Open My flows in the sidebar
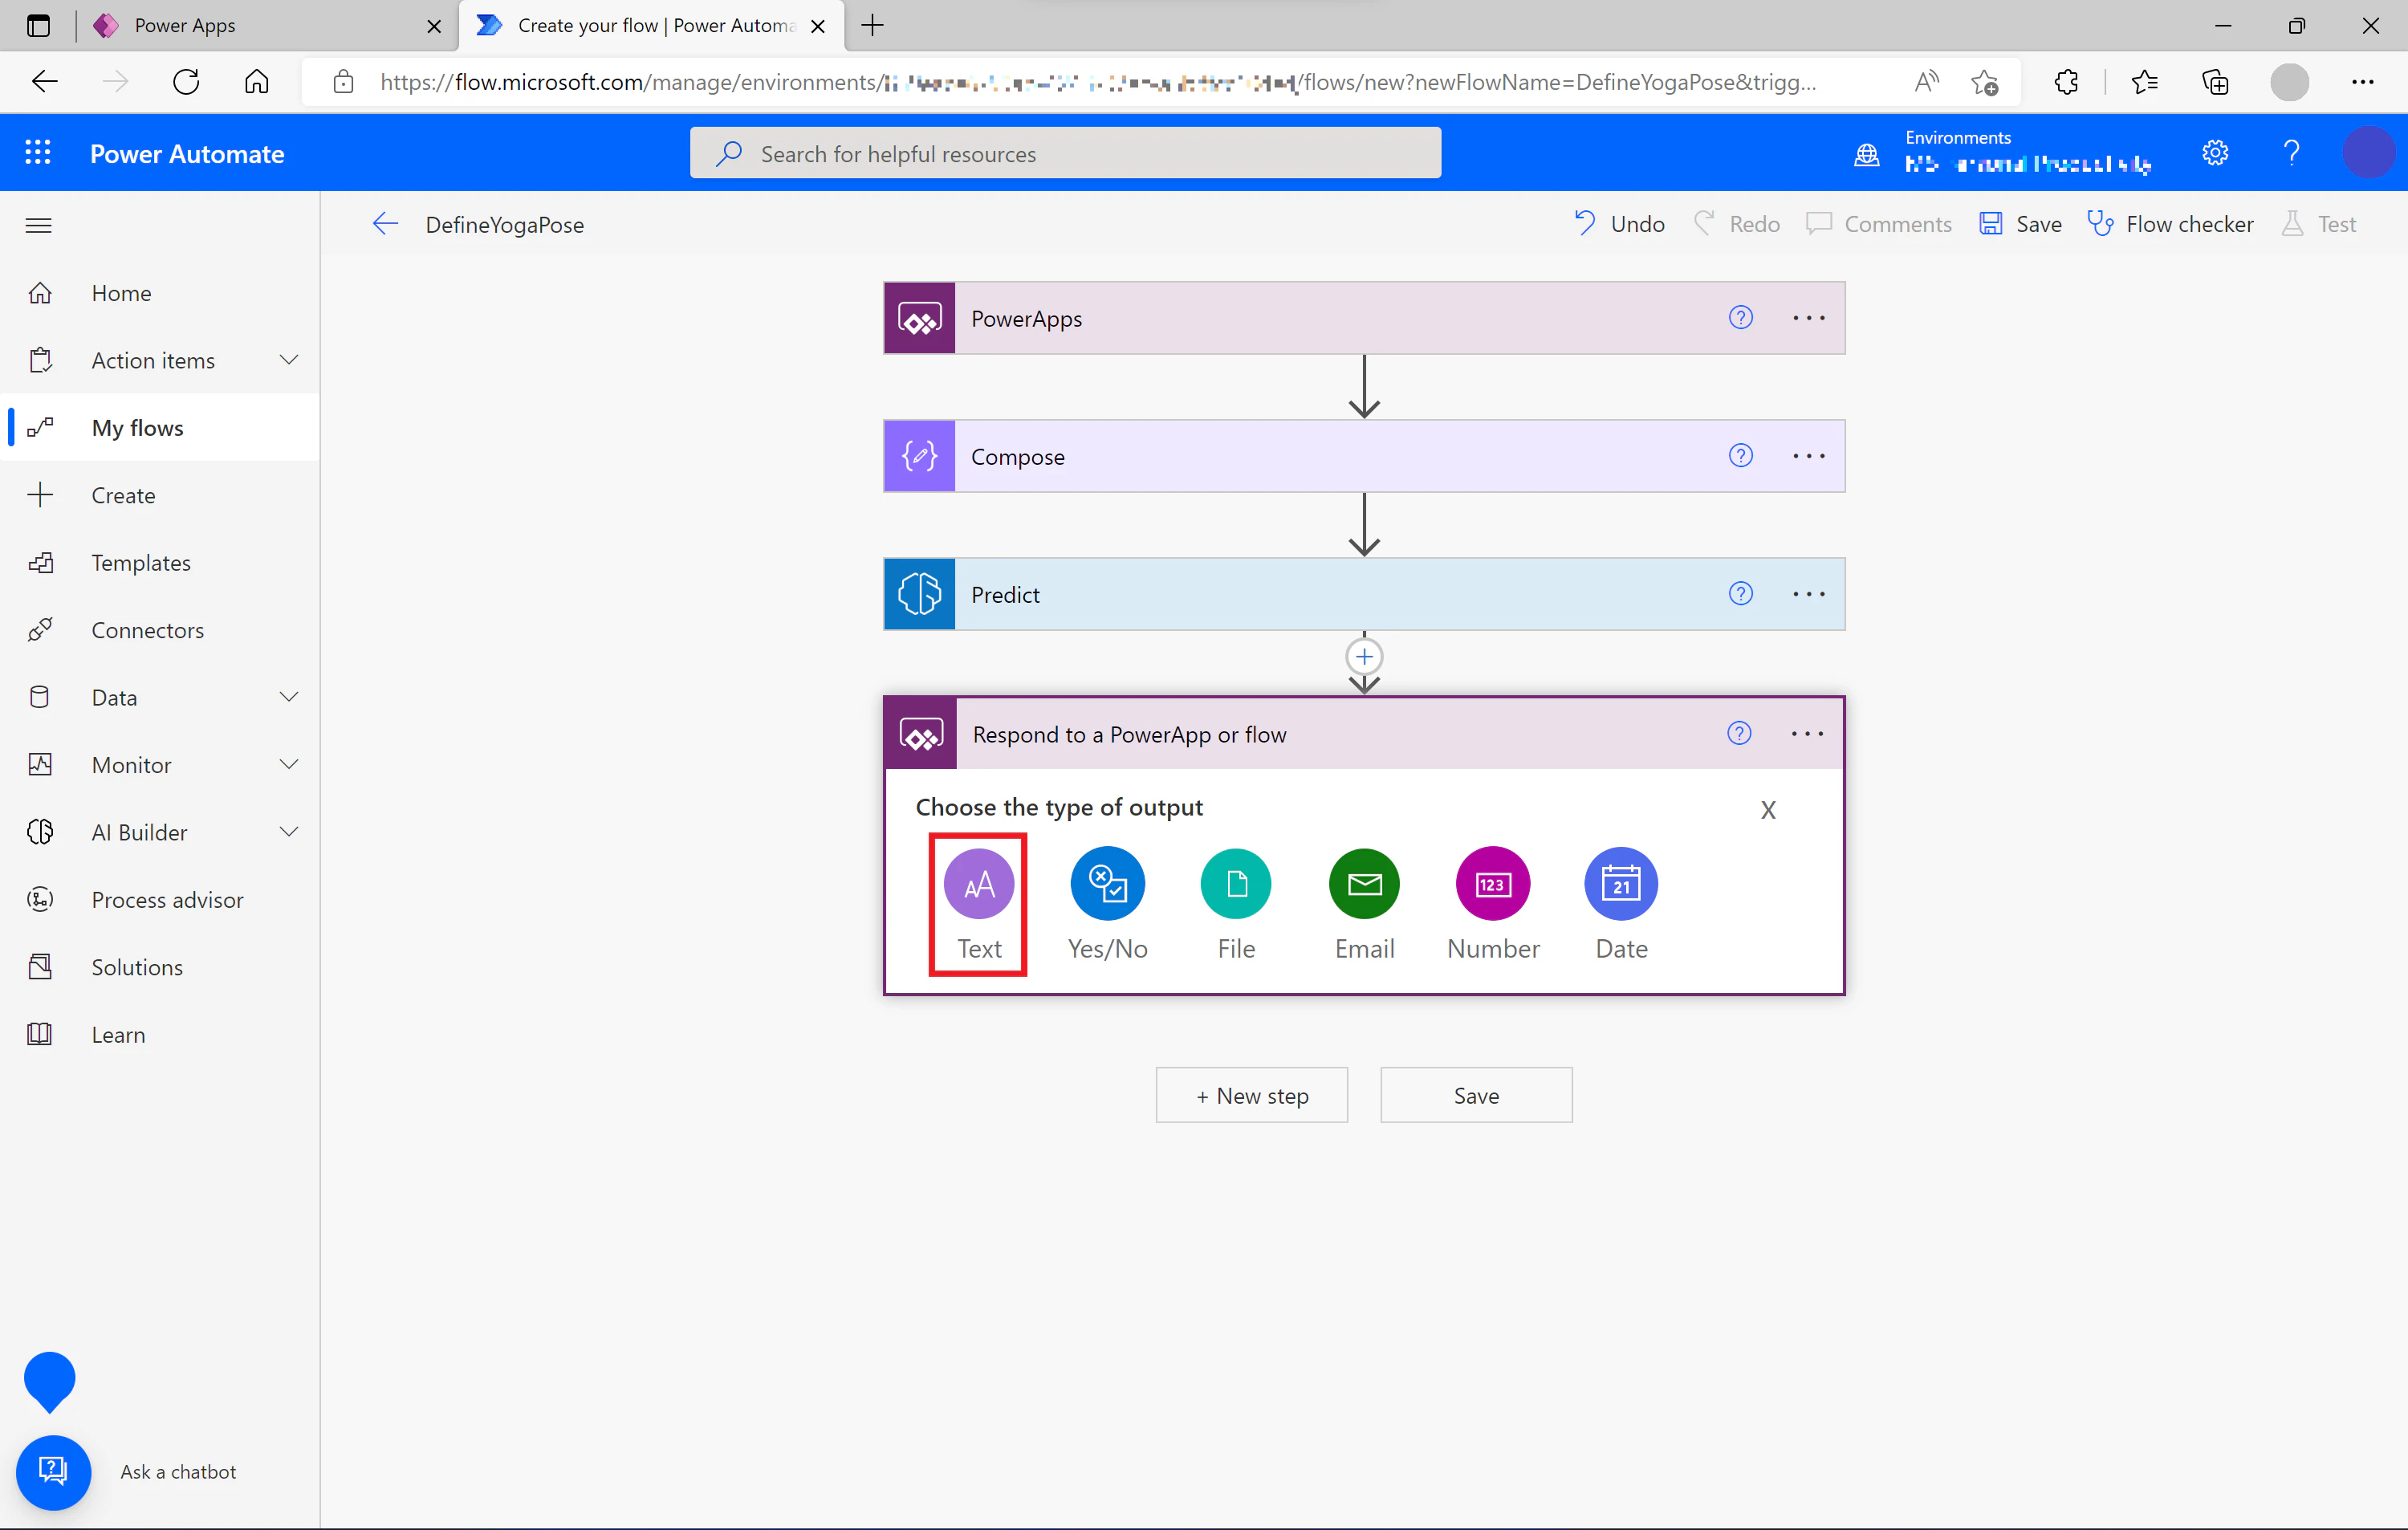The image size is (2408, 1530). [160, 428]
